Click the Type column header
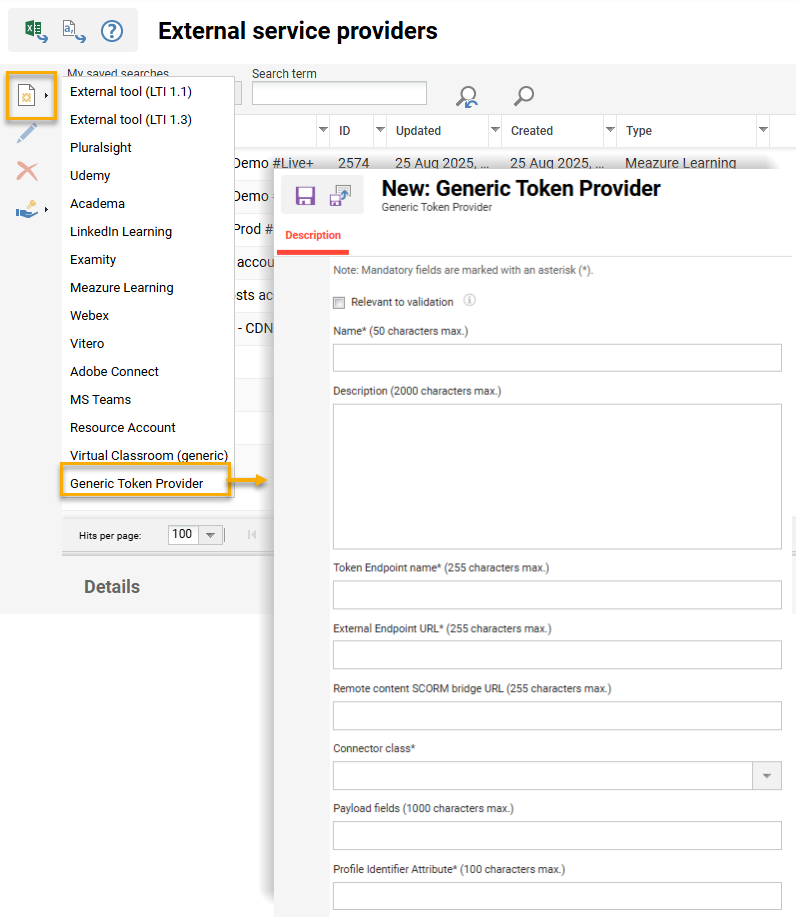Viewport: 796px width, 917px height. pos(639,131)
